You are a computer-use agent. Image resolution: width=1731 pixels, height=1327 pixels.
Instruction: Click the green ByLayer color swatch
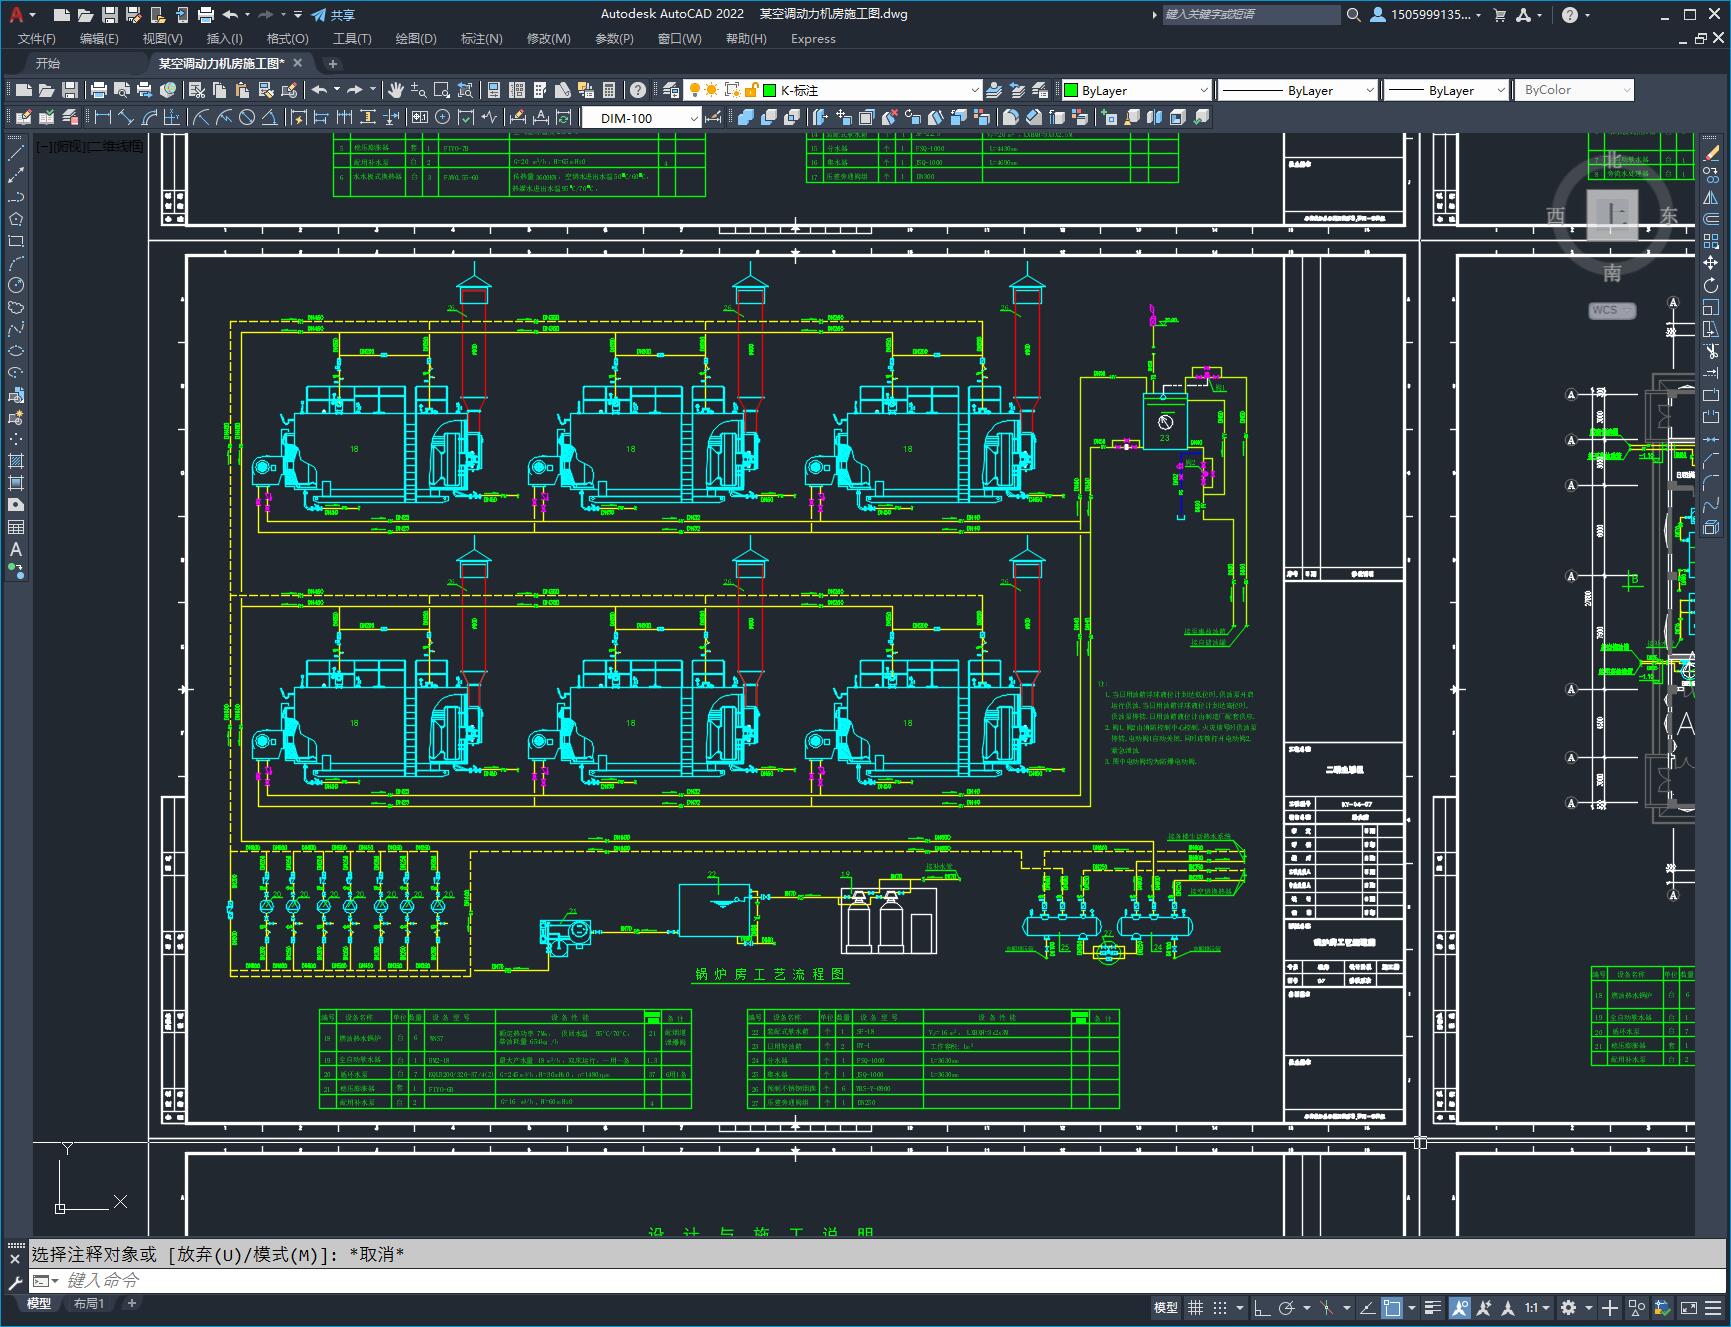pyautogui.click(x=1070, y=90)
